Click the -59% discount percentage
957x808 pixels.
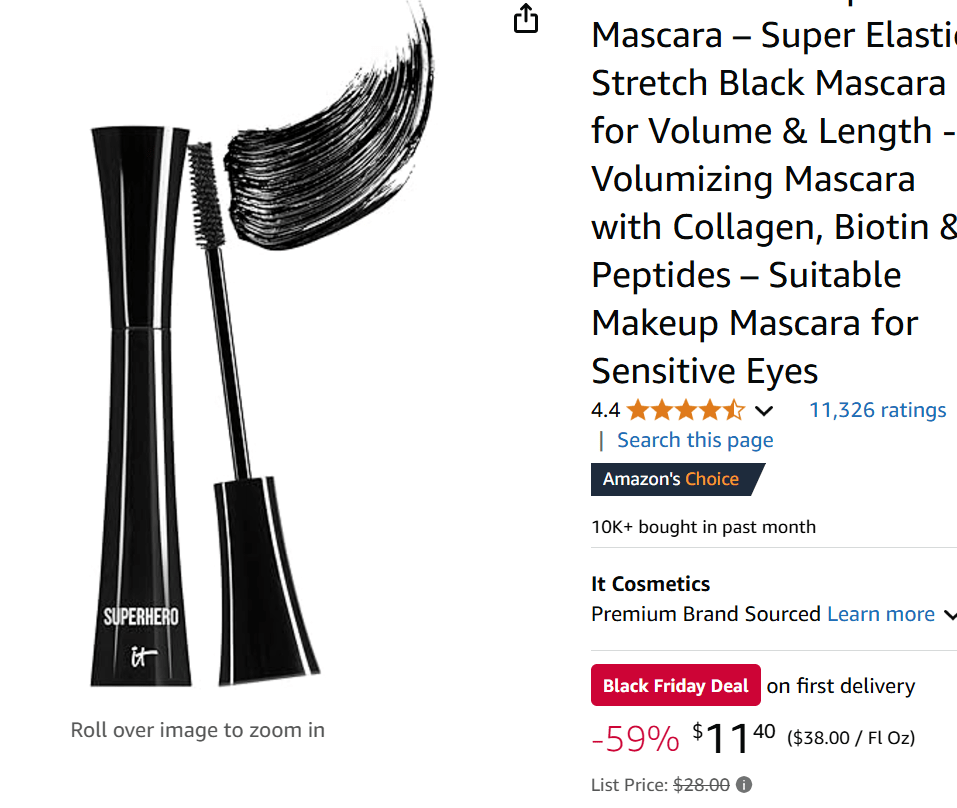(635, 740)
